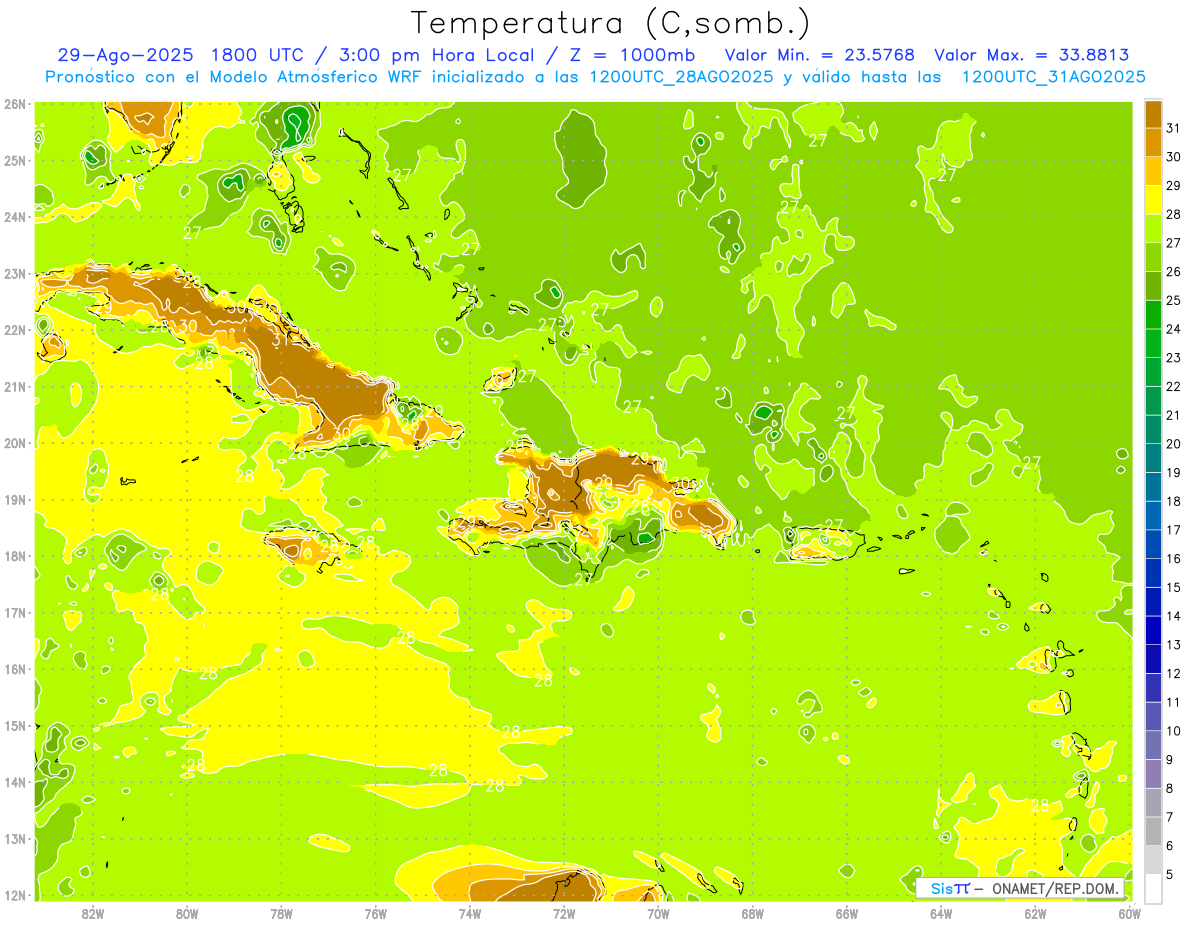The width and height of the screenshot is (1200, 927).
Task: Click the 26N latitude axis label
Action: (x=15, y=104)
